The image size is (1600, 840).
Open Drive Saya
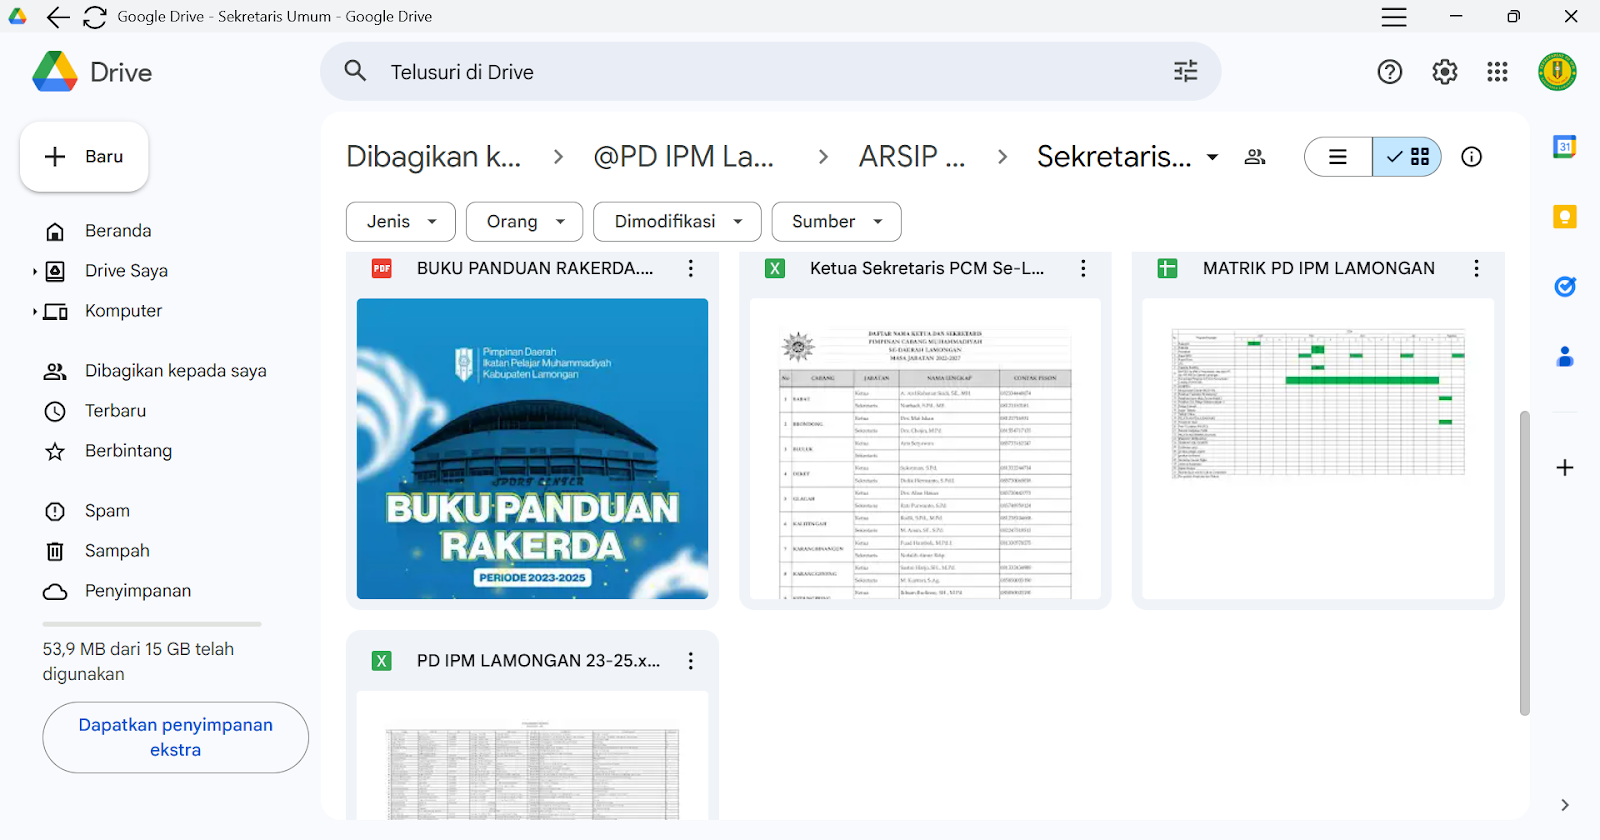point(126,271)
